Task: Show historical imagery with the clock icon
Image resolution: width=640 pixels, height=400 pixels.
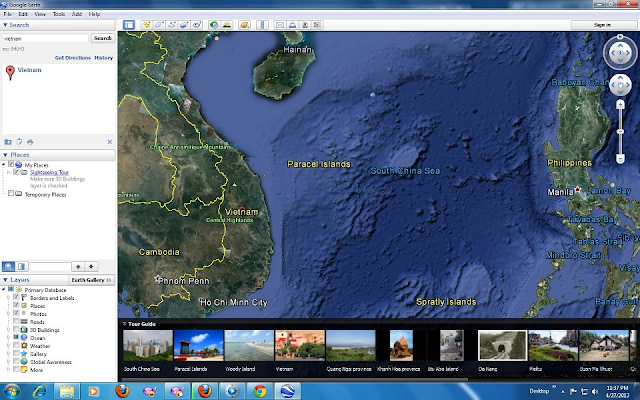Action: (x=214, y=25)
